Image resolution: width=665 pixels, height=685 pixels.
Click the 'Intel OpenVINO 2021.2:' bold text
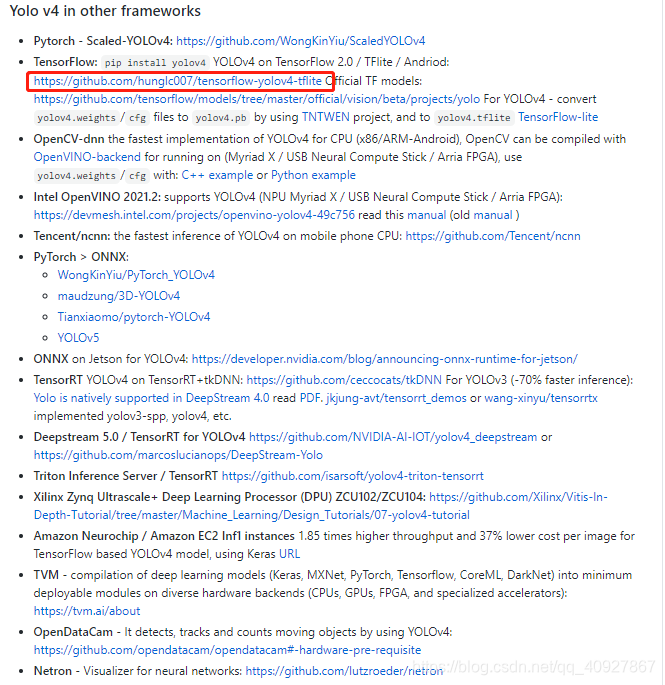click(x=97, y=197)
